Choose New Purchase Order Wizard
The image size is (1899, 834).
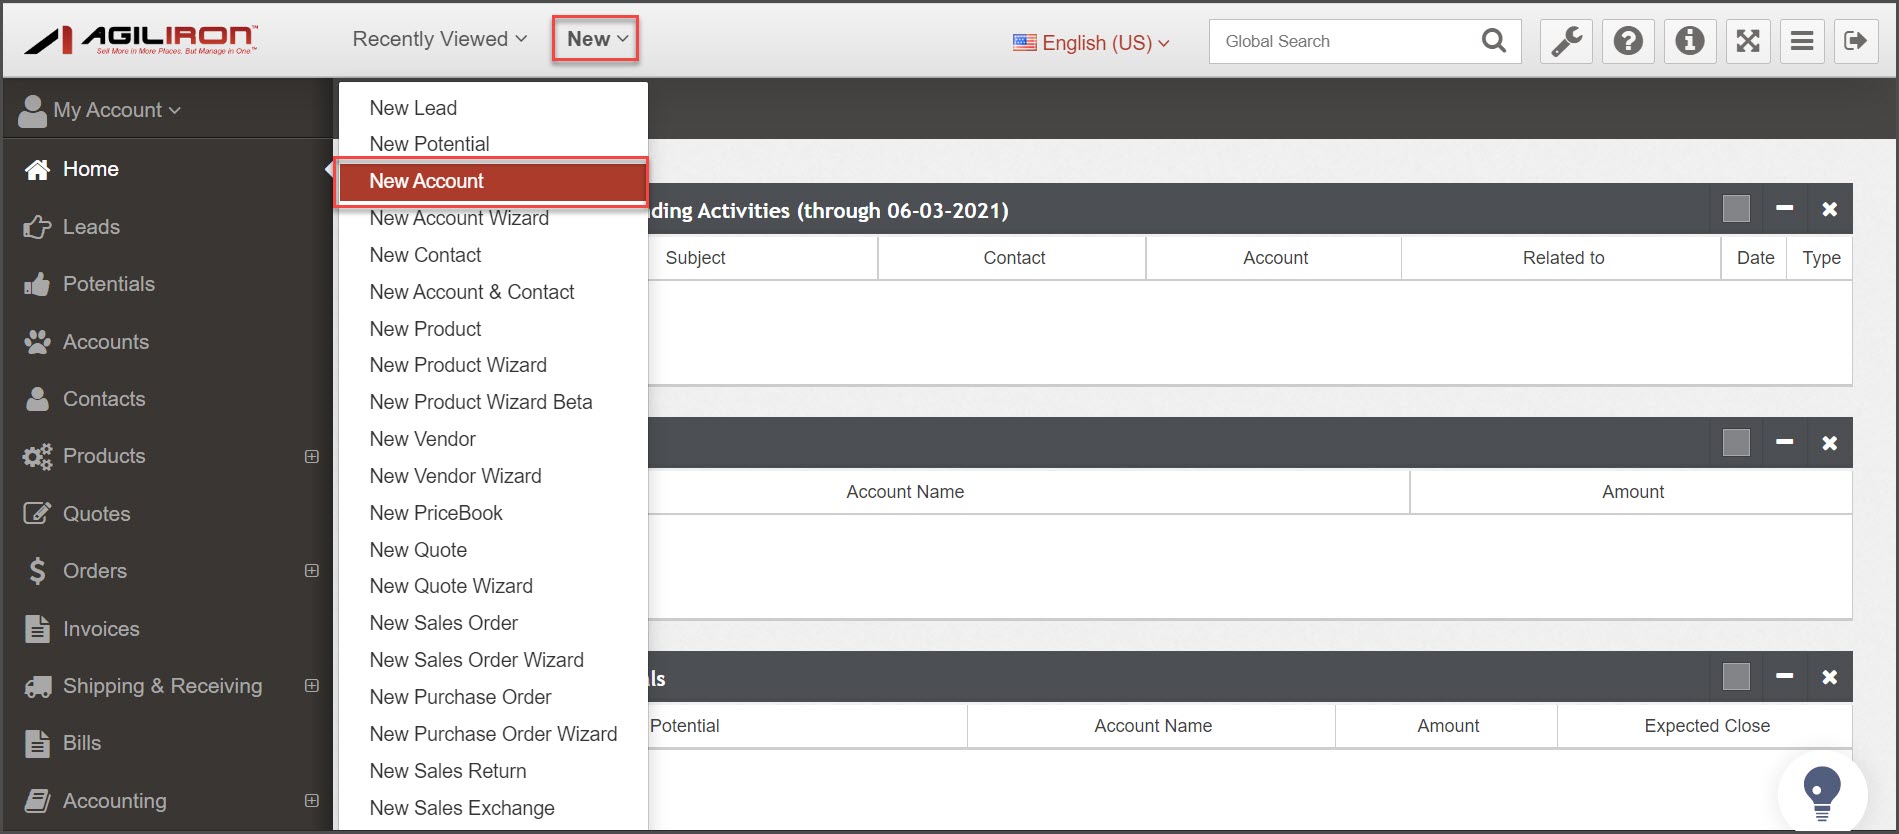point(493,734)
